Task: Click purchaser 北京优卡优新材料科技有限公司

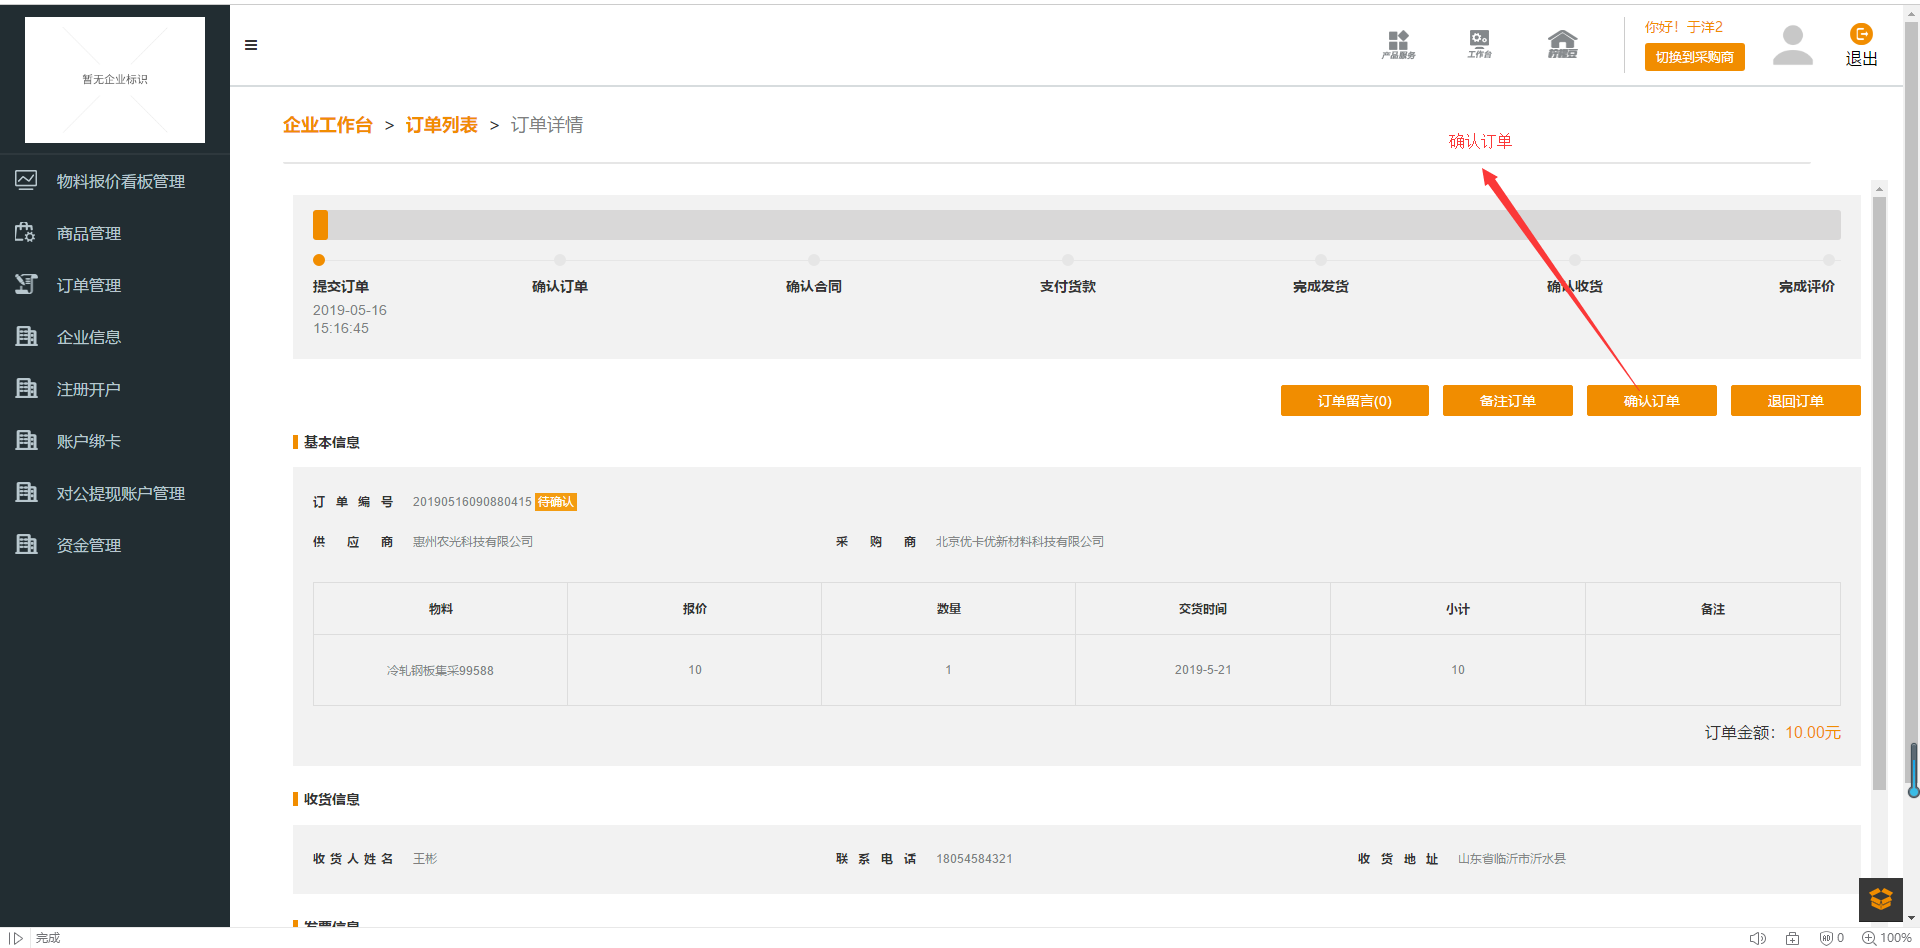Action: (1020, 542)
